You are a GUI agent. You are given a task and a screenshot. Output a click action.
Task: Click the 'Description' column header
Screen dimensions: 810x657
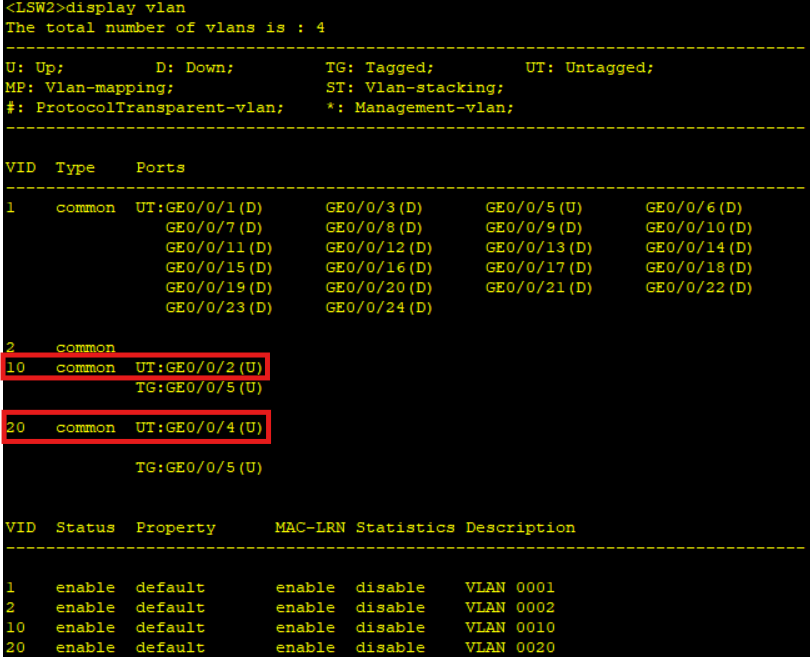[x=521, y=528]
